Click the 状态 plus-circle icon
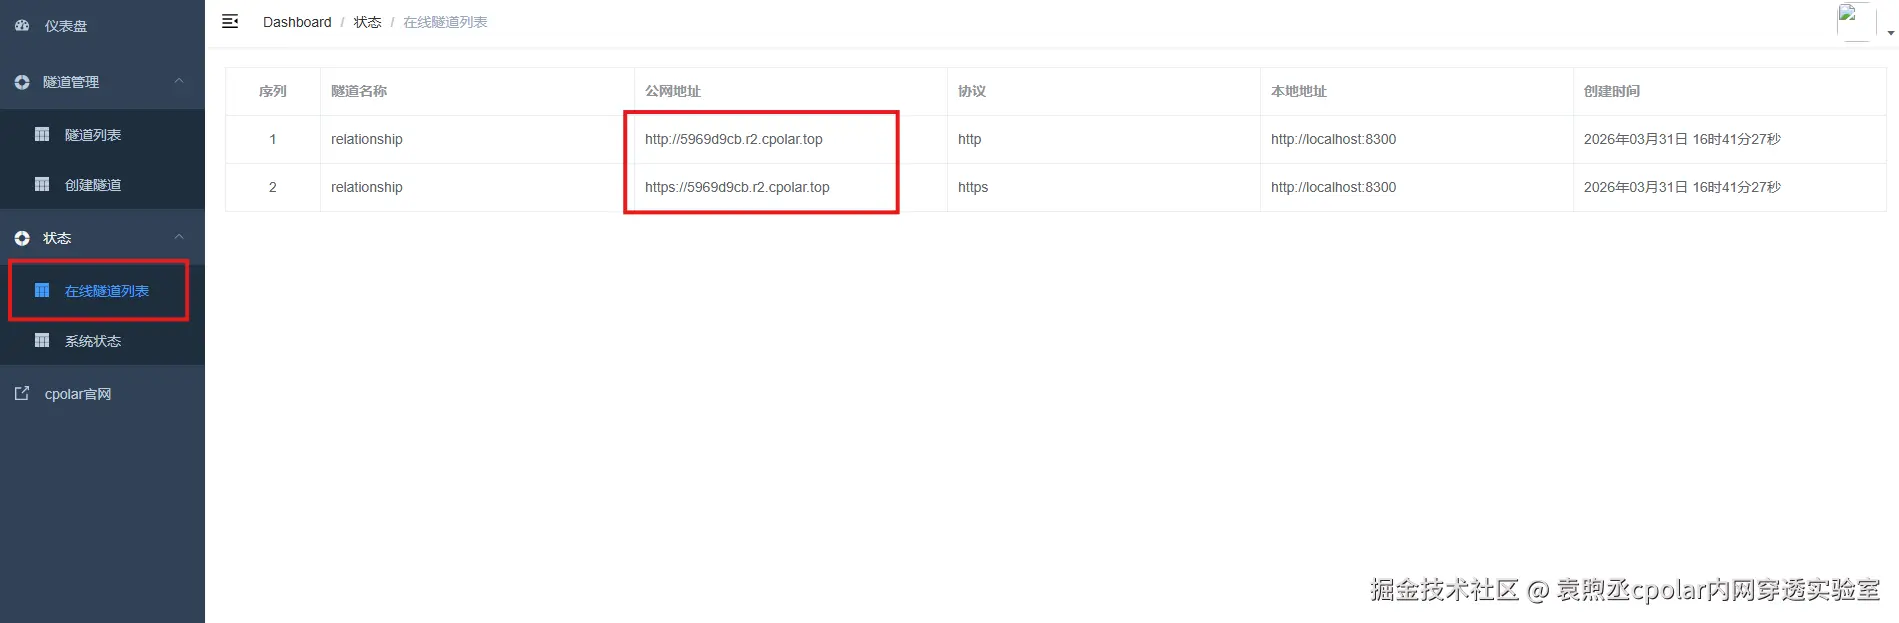The width and height of the screenshot is (1899, 623). tap(22, 238)
